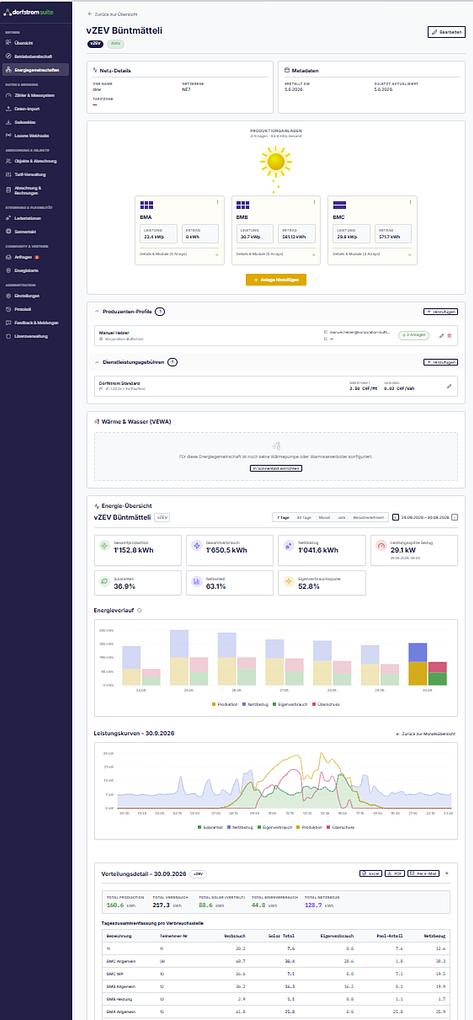
Task: Open Übersicht in the sidebar
Action: [35, 44]
